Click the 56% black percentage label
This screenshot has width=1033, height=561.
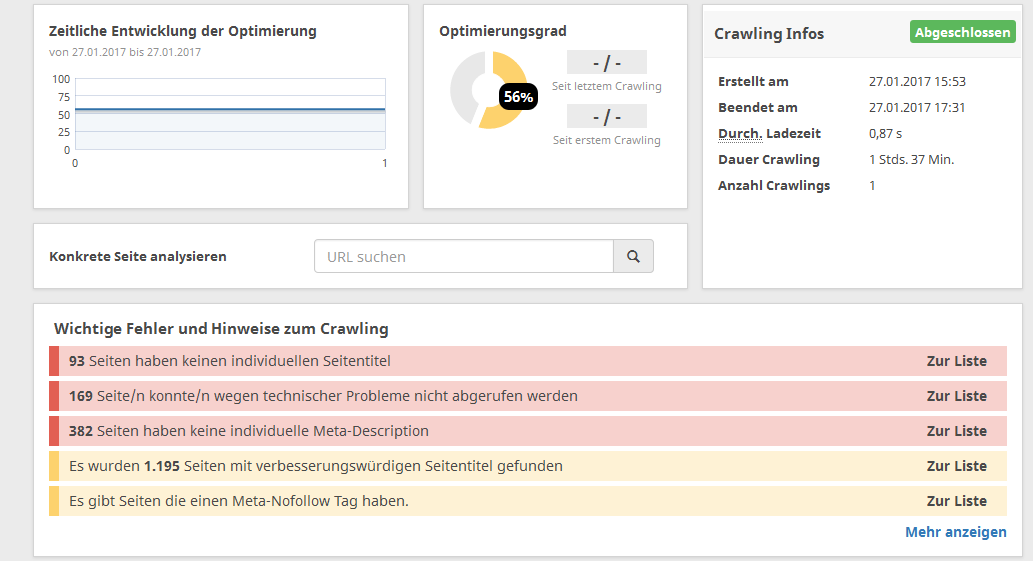click(518, 97)
